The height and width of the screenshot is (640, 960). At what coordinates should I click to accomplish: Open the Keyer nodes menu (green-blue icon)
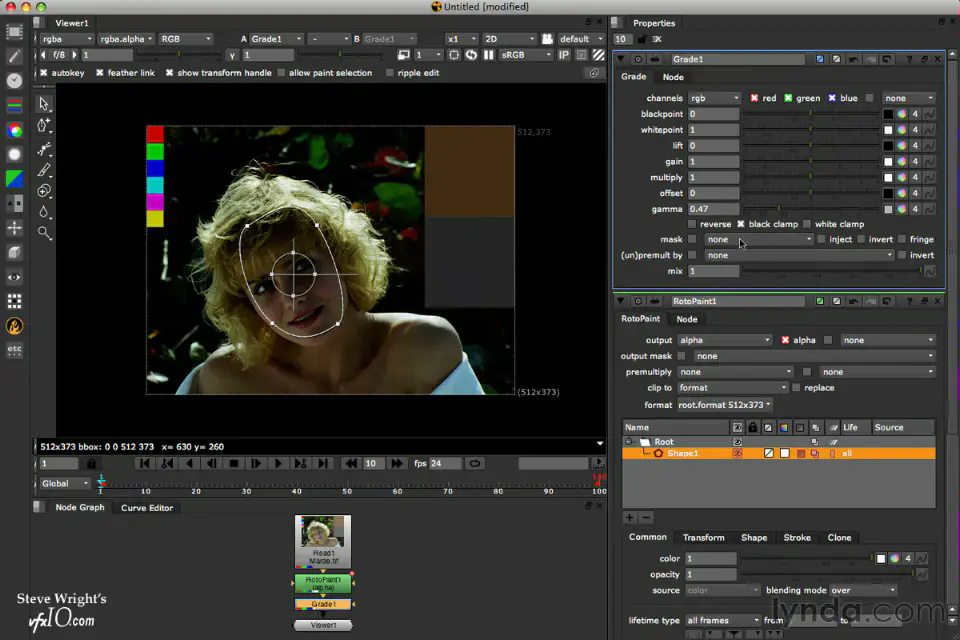[x=14, y=179]
